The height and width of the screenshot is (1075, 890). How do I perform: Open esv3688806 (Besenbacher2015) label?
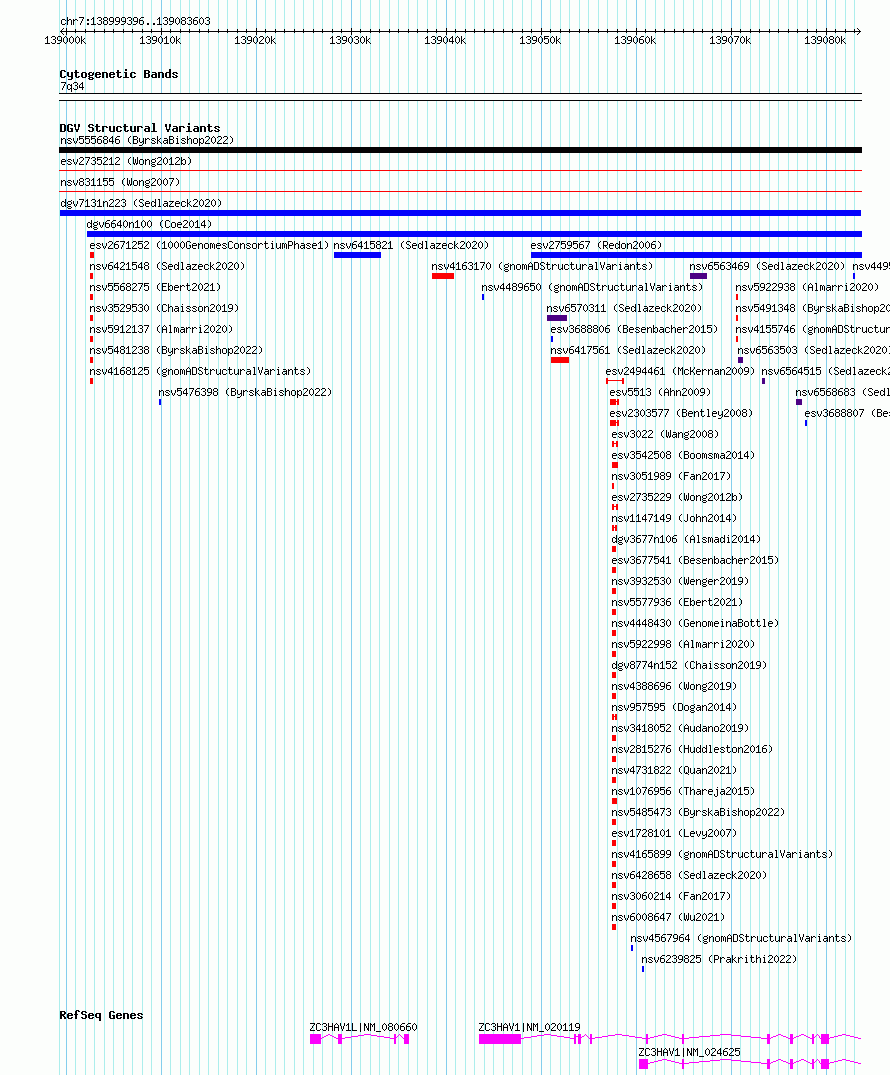tap(634, 329)
